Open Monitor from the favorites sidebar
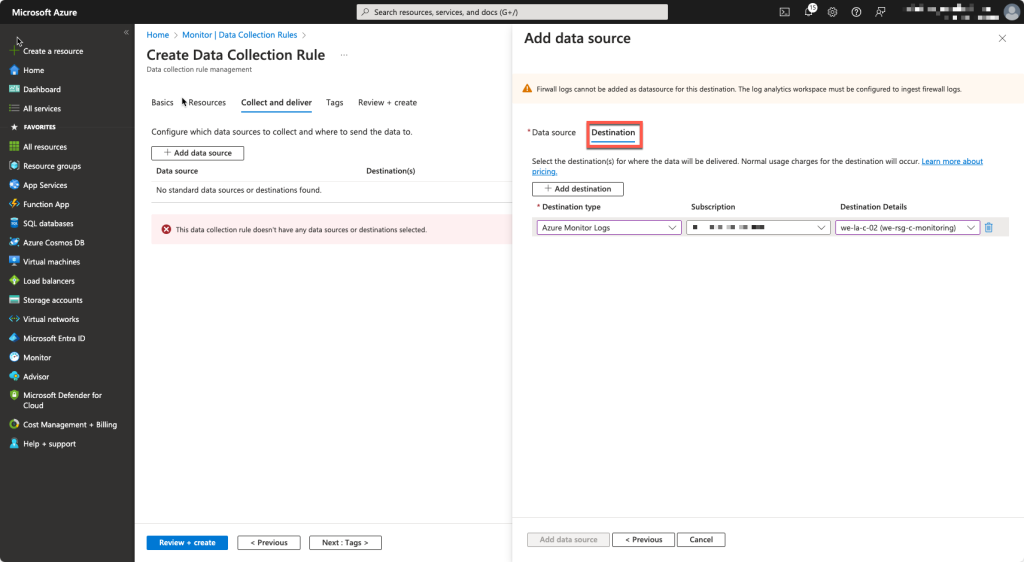The image size is (1024, 562). pos(37,358)
